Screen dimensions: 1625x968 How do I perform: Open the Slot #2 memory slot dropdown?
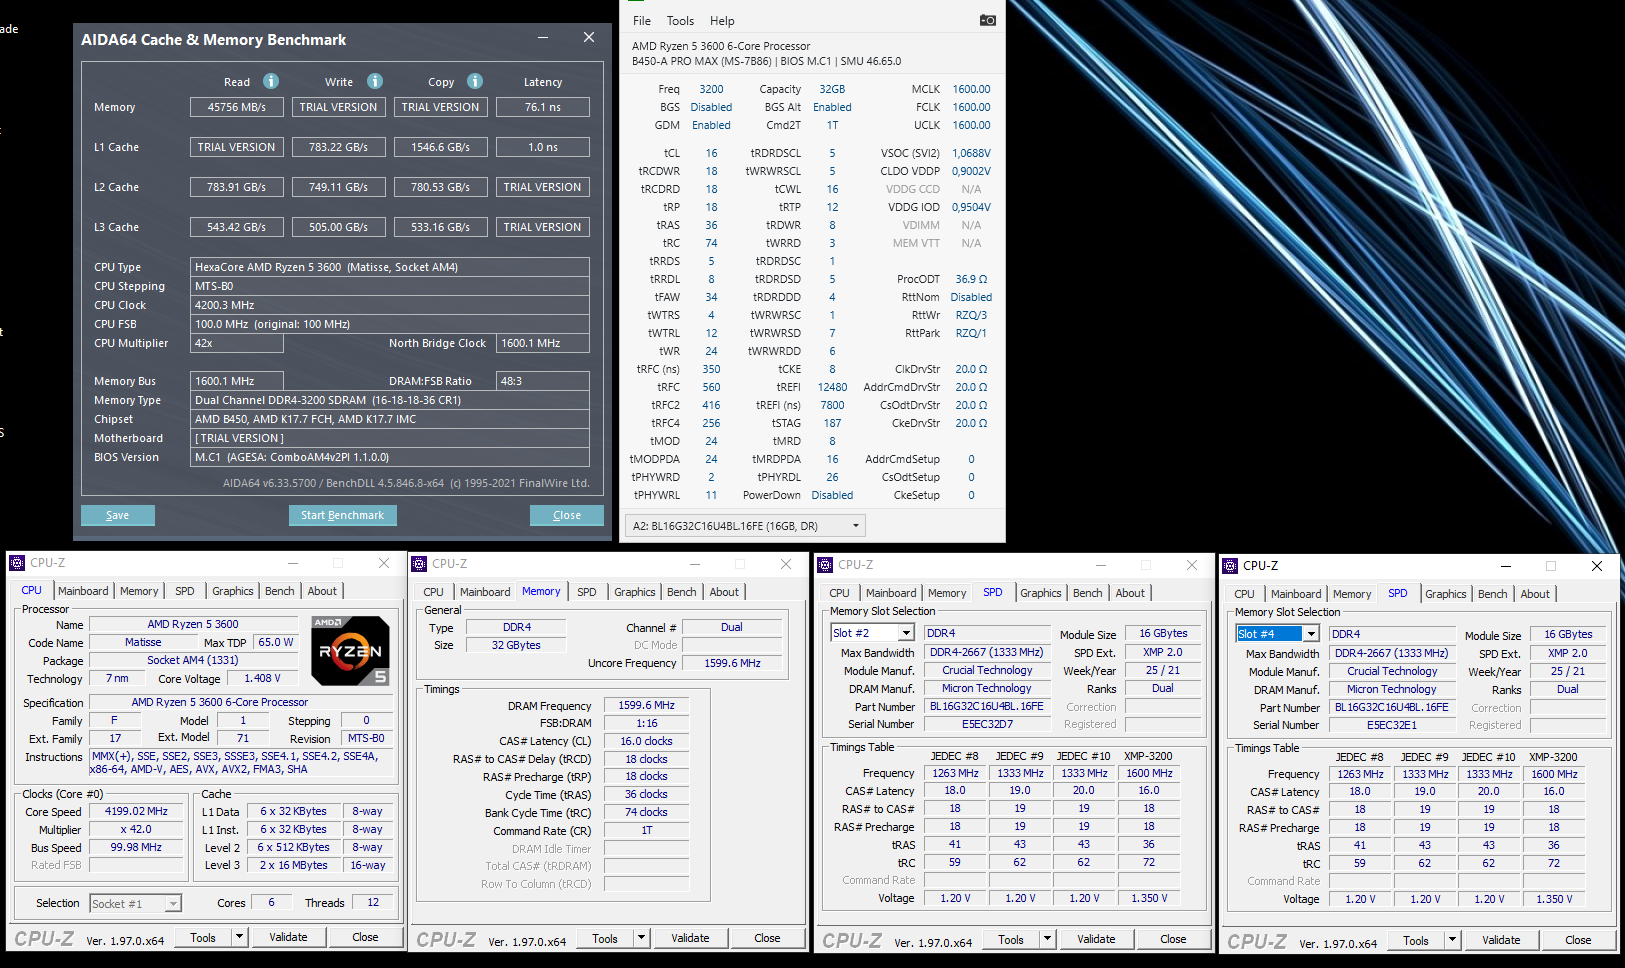[x=905, y=633]
